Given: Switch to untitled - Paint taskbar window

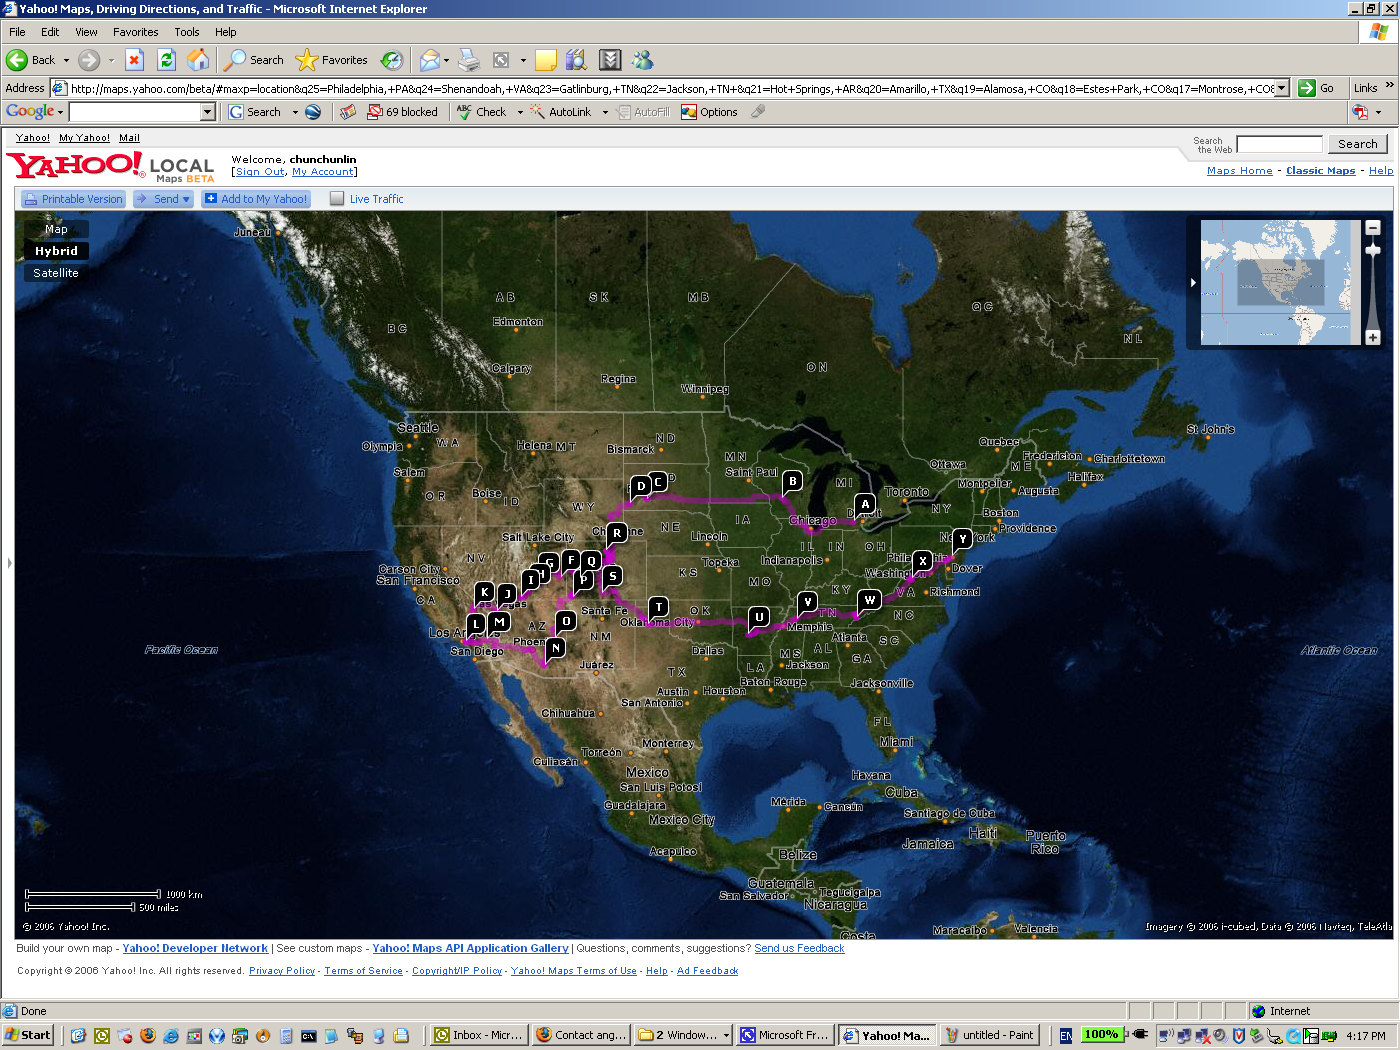Looking at the screenshot, I should (988, 1035).
